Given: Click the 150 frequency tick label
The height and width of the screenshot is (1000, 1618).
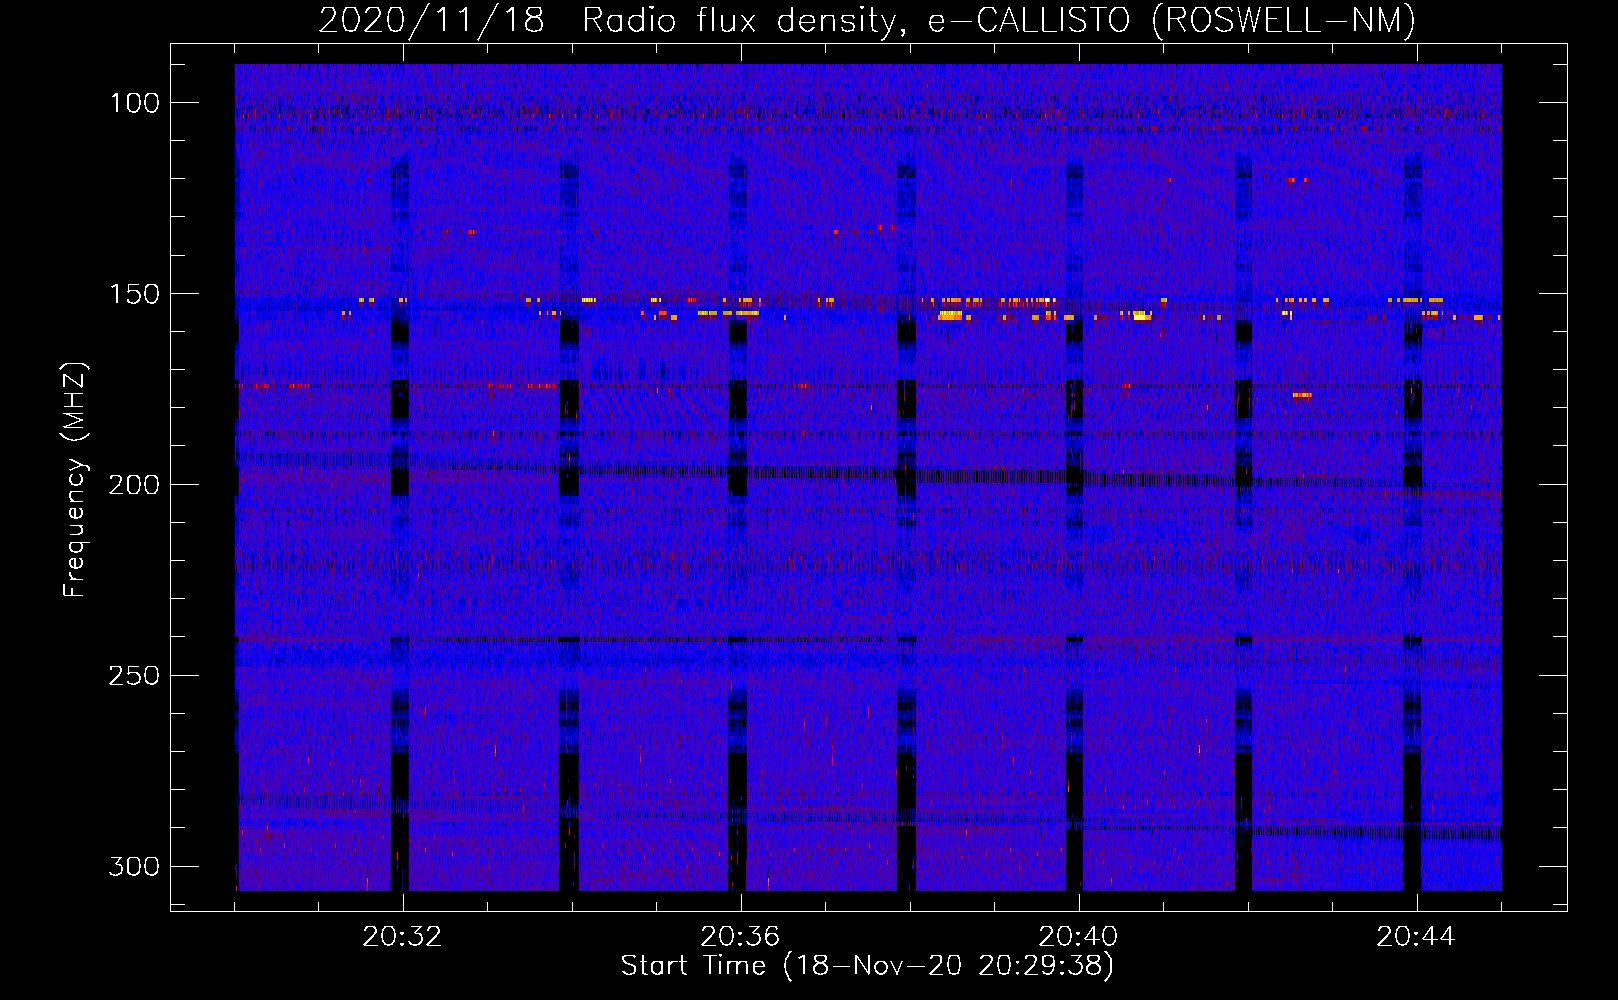Looking at the screenshot, I should [x=134, y=294].
